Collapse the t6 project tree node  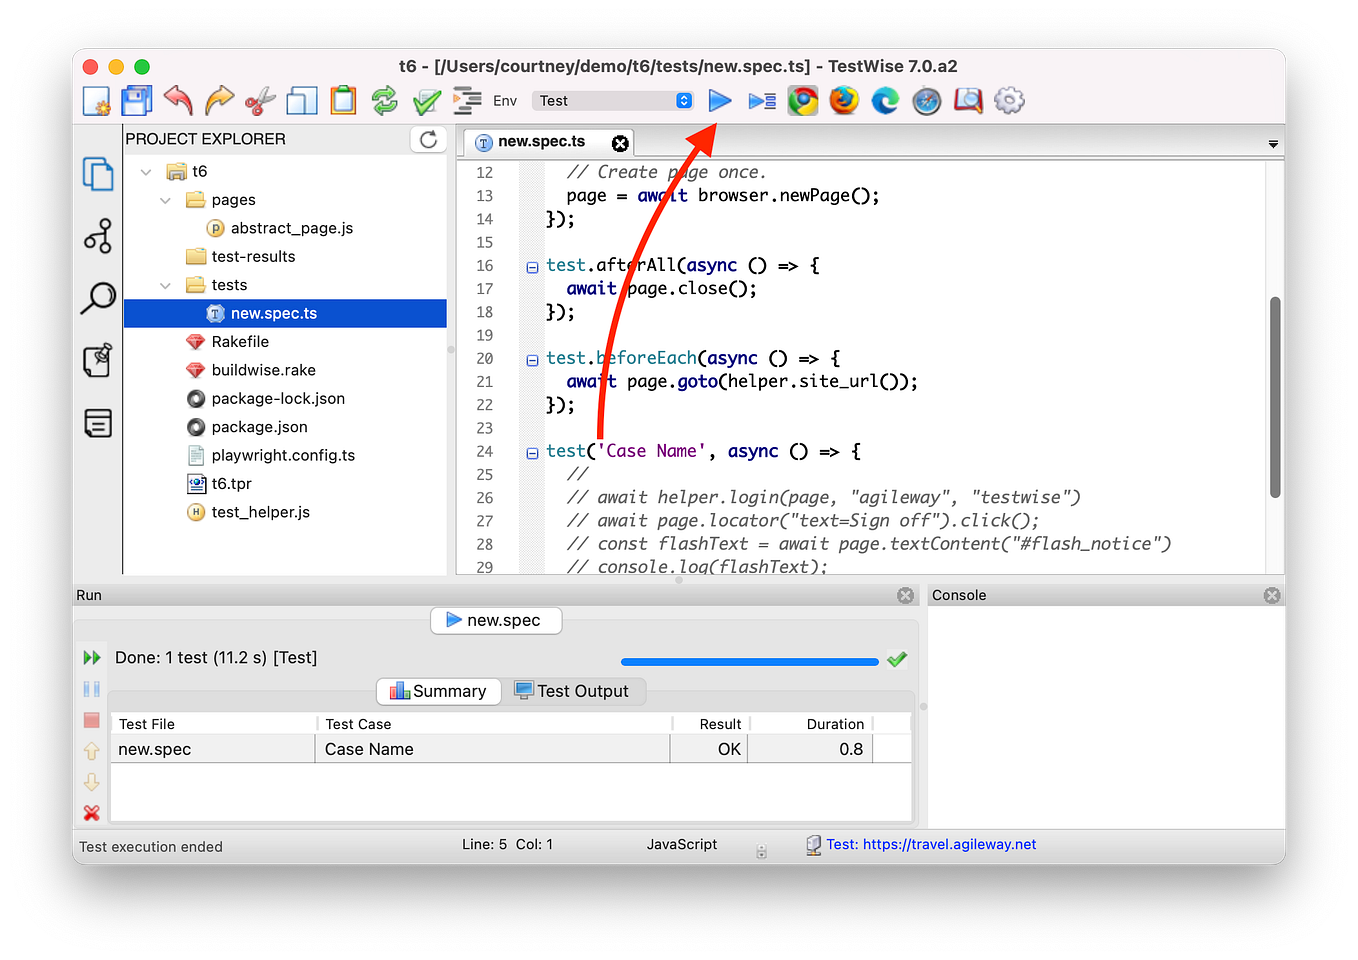[145, 171]
